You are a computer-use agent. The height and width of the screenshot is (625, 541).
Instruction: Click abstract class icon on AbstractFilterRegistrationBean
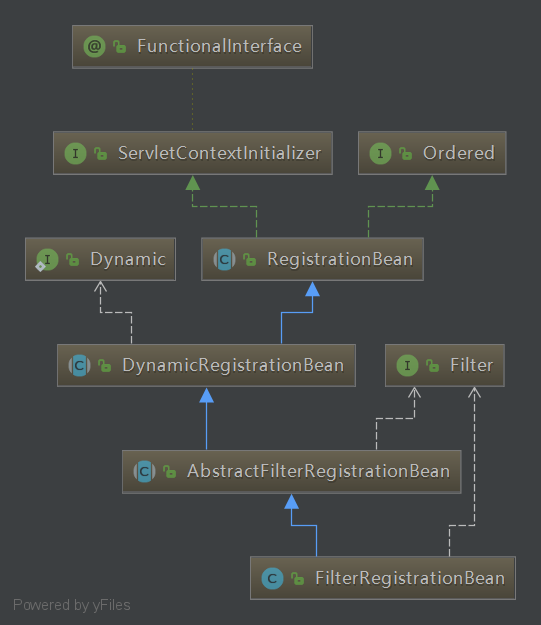click(x=144, y=472)
